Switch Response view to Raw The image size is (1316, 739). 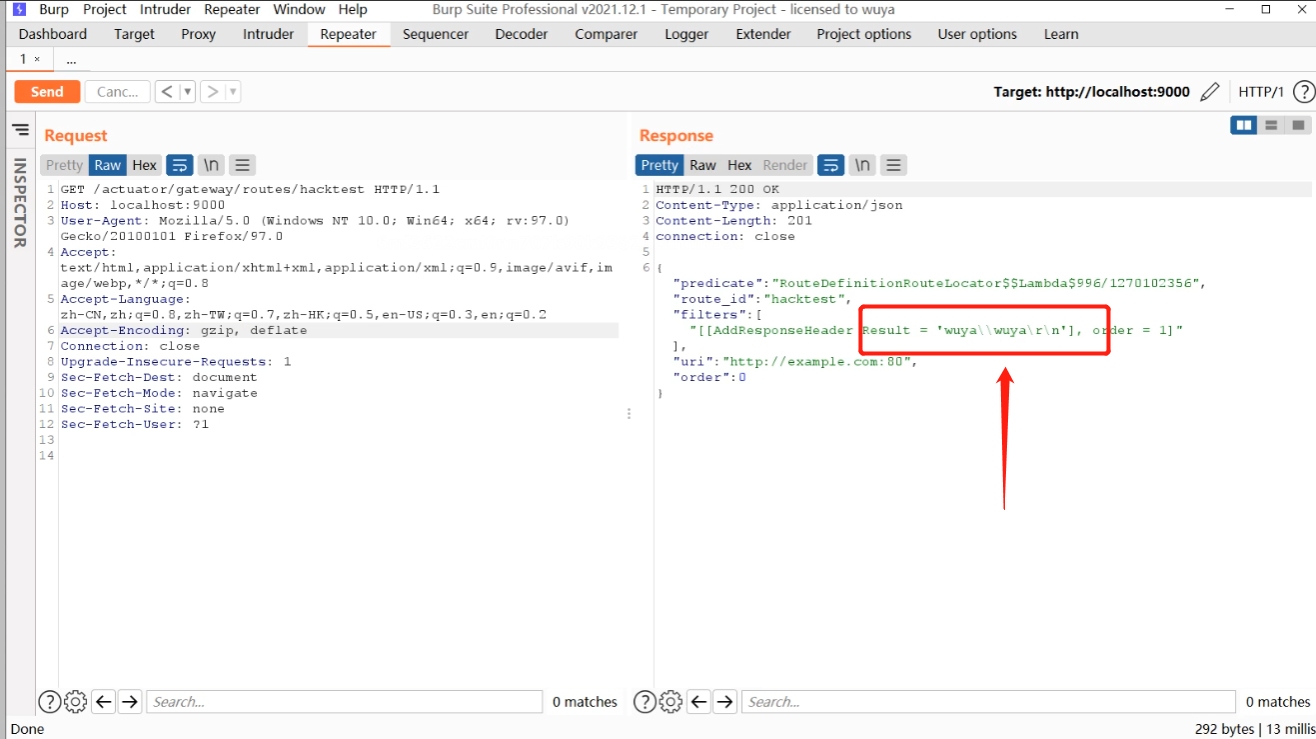click(703, 165)
